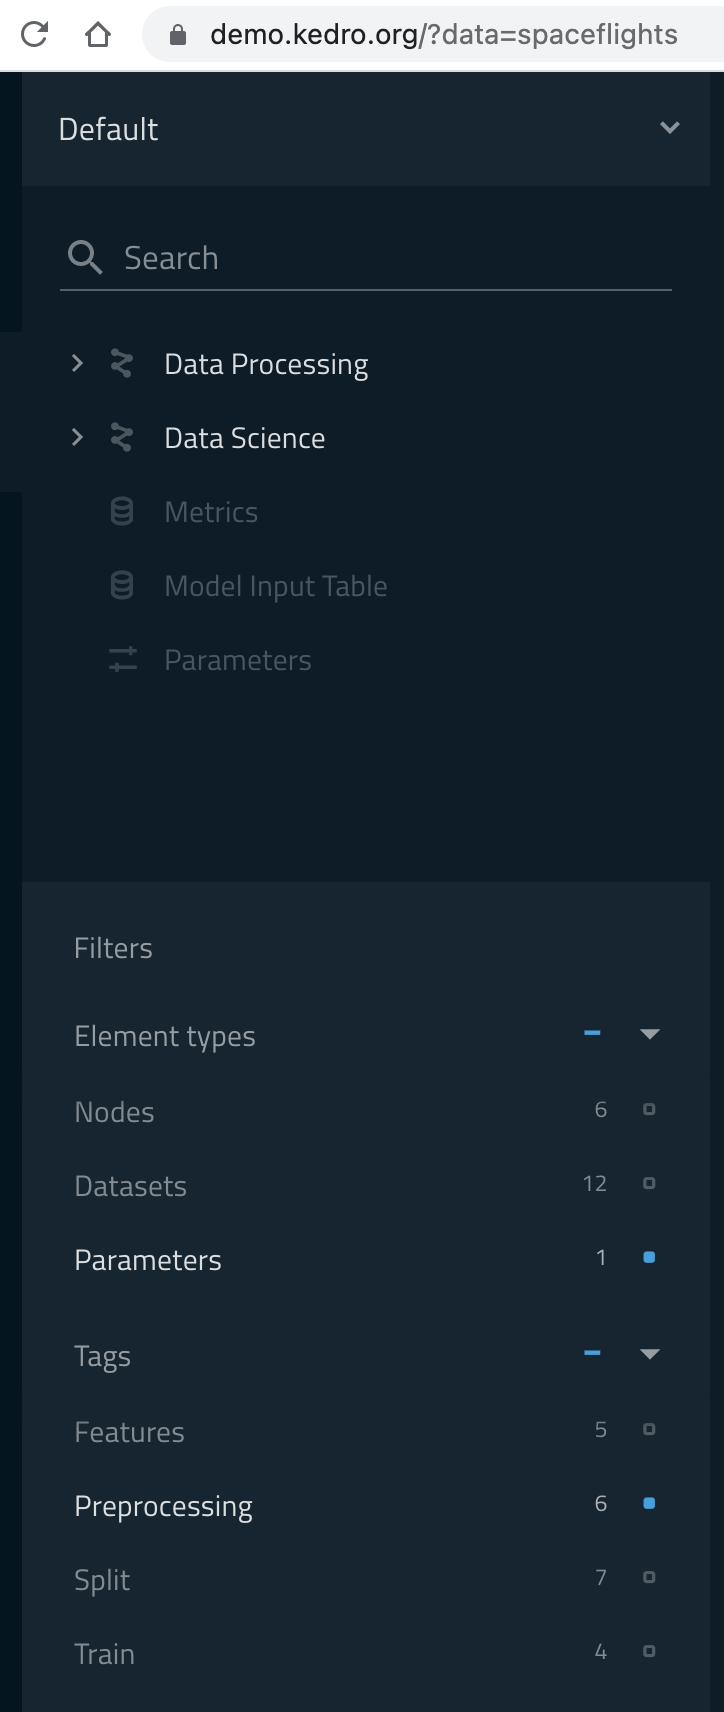Expand the Data Processing tree node
724x1712 pixels.
77,364
